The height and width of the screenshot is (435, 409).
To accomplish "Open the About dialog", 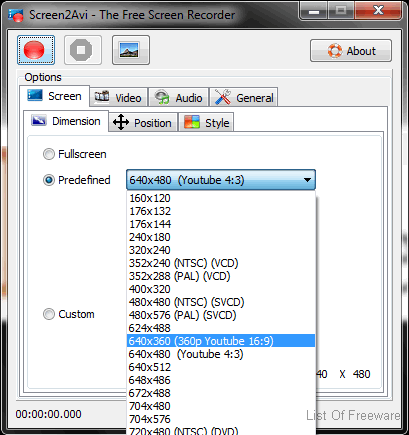I will (x=351, y=51).
